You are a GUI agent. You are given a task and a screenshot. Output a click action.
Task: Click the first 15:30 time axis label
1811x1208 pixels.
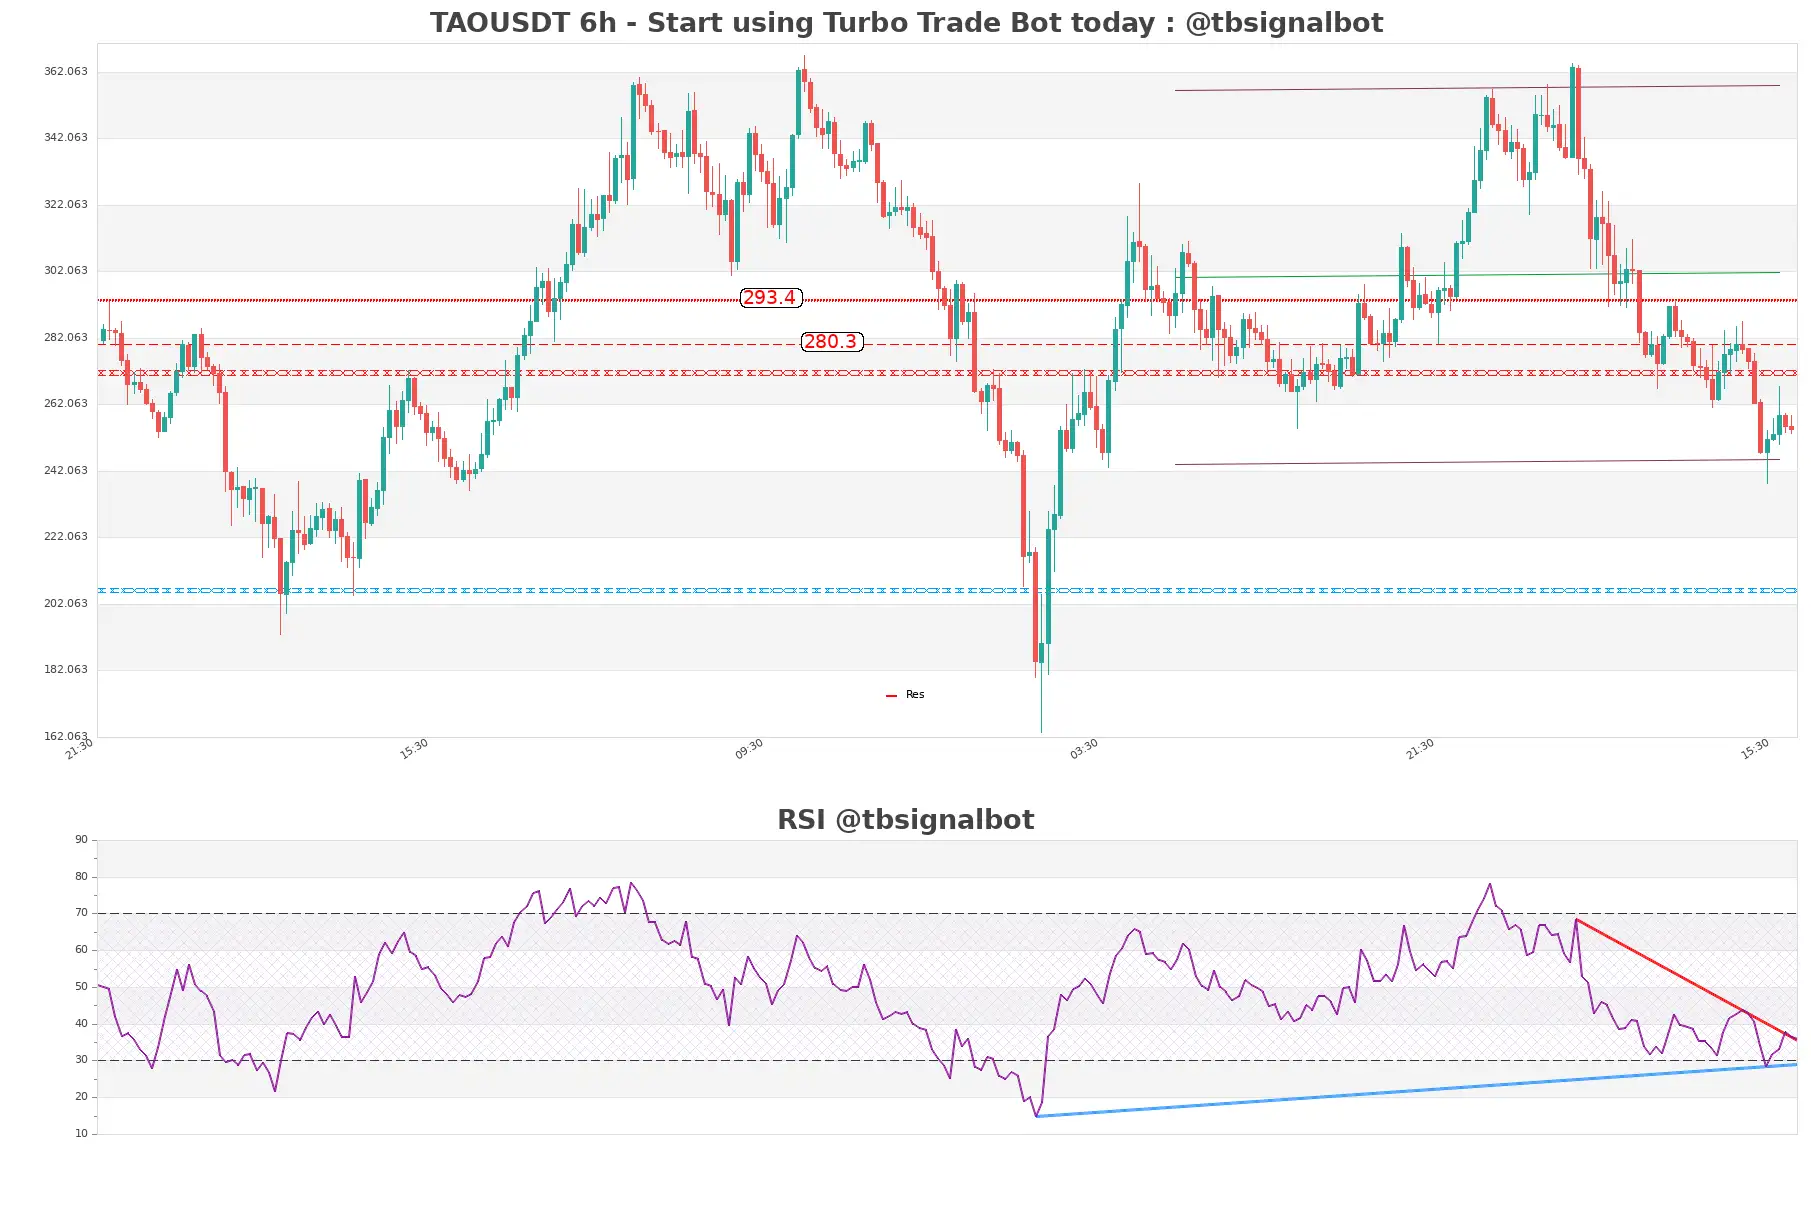(x=414, y=749)
